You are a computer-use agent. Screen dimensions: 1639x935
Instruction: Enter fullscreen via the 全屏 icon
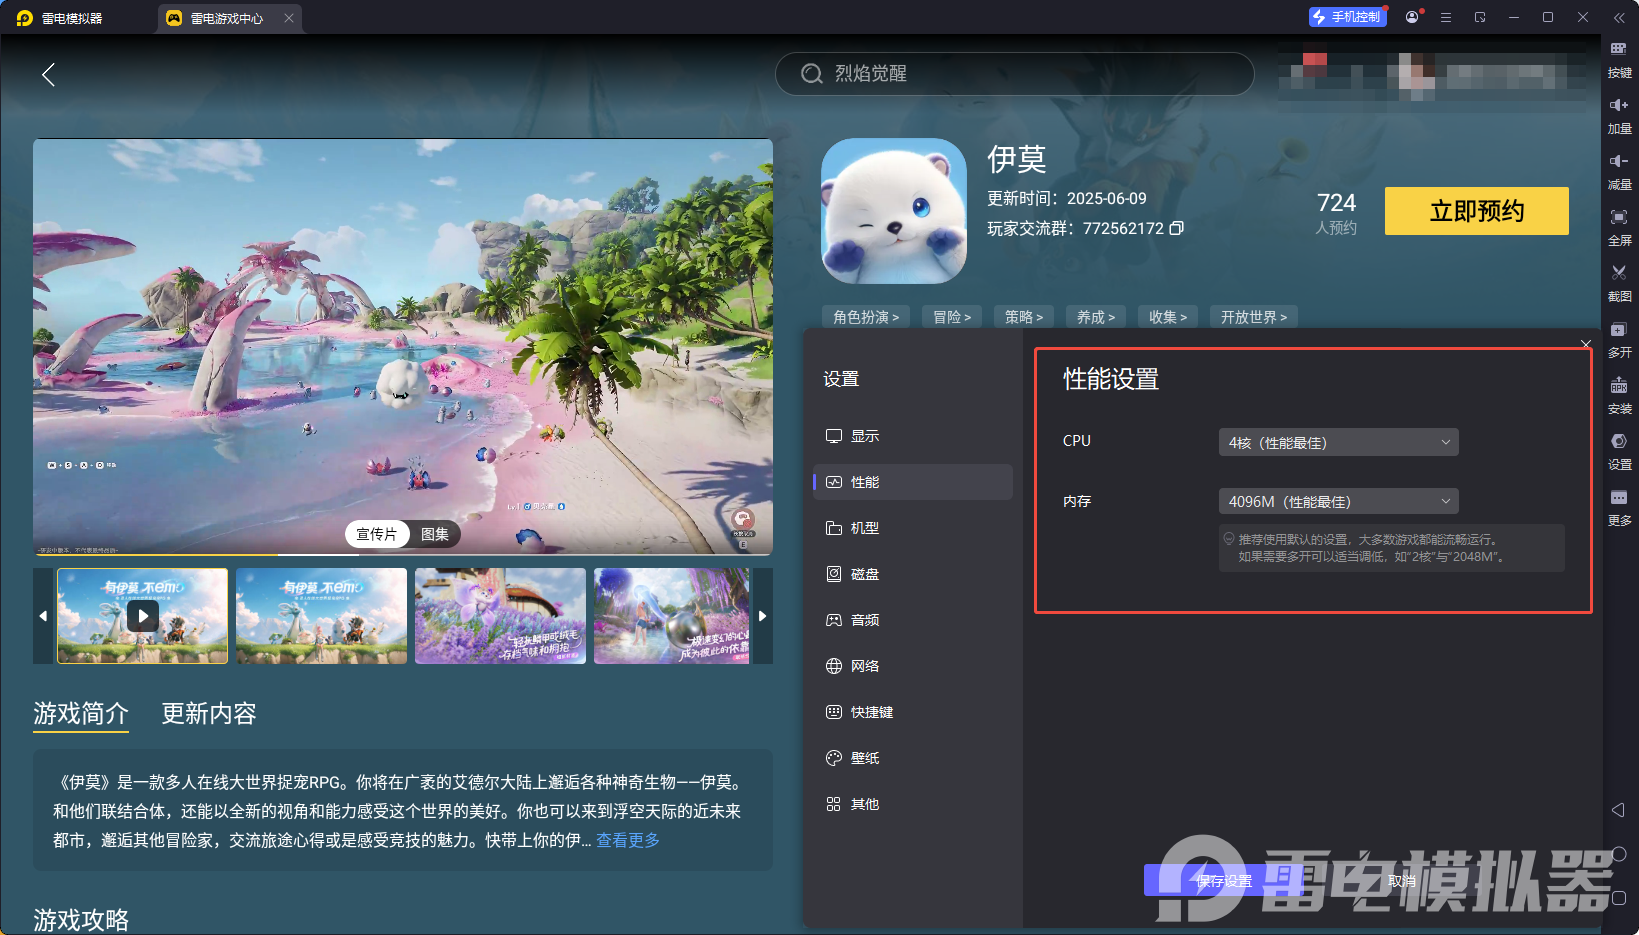pos(1620,228)
